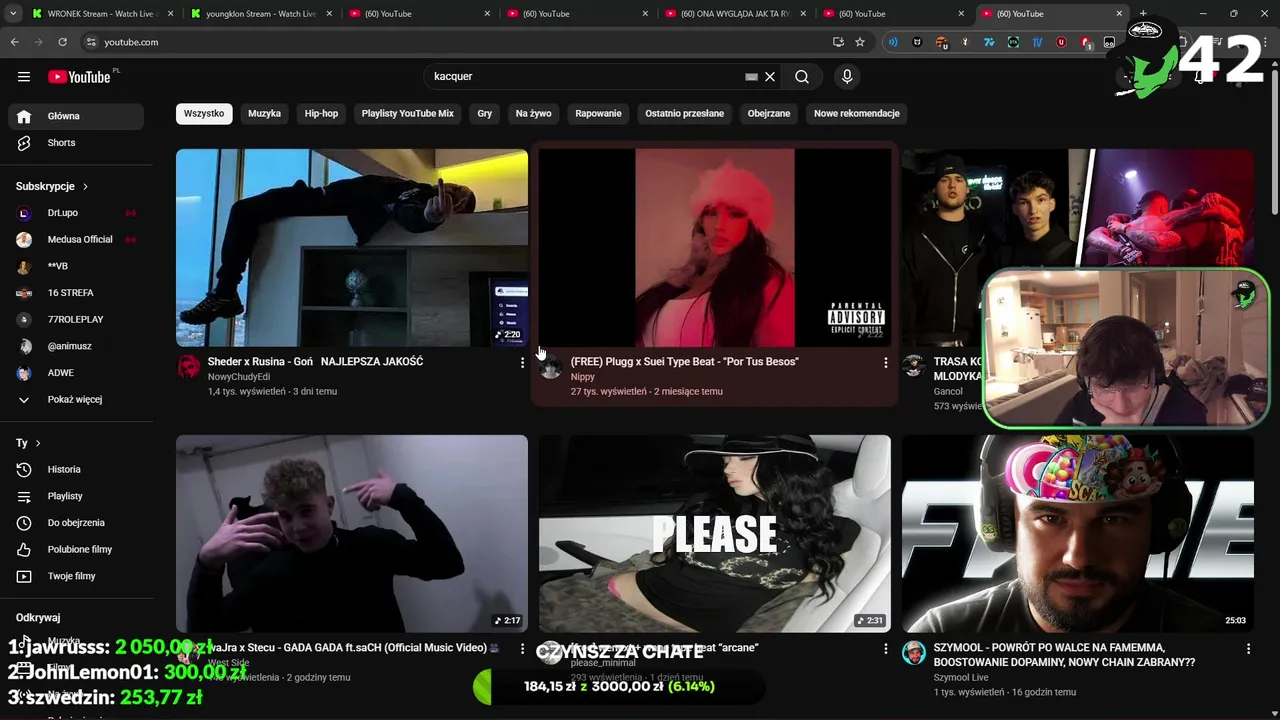Open the Medusa Official subscription
The height and width of the screenshot is (720, 1280).
pos(76,240)
